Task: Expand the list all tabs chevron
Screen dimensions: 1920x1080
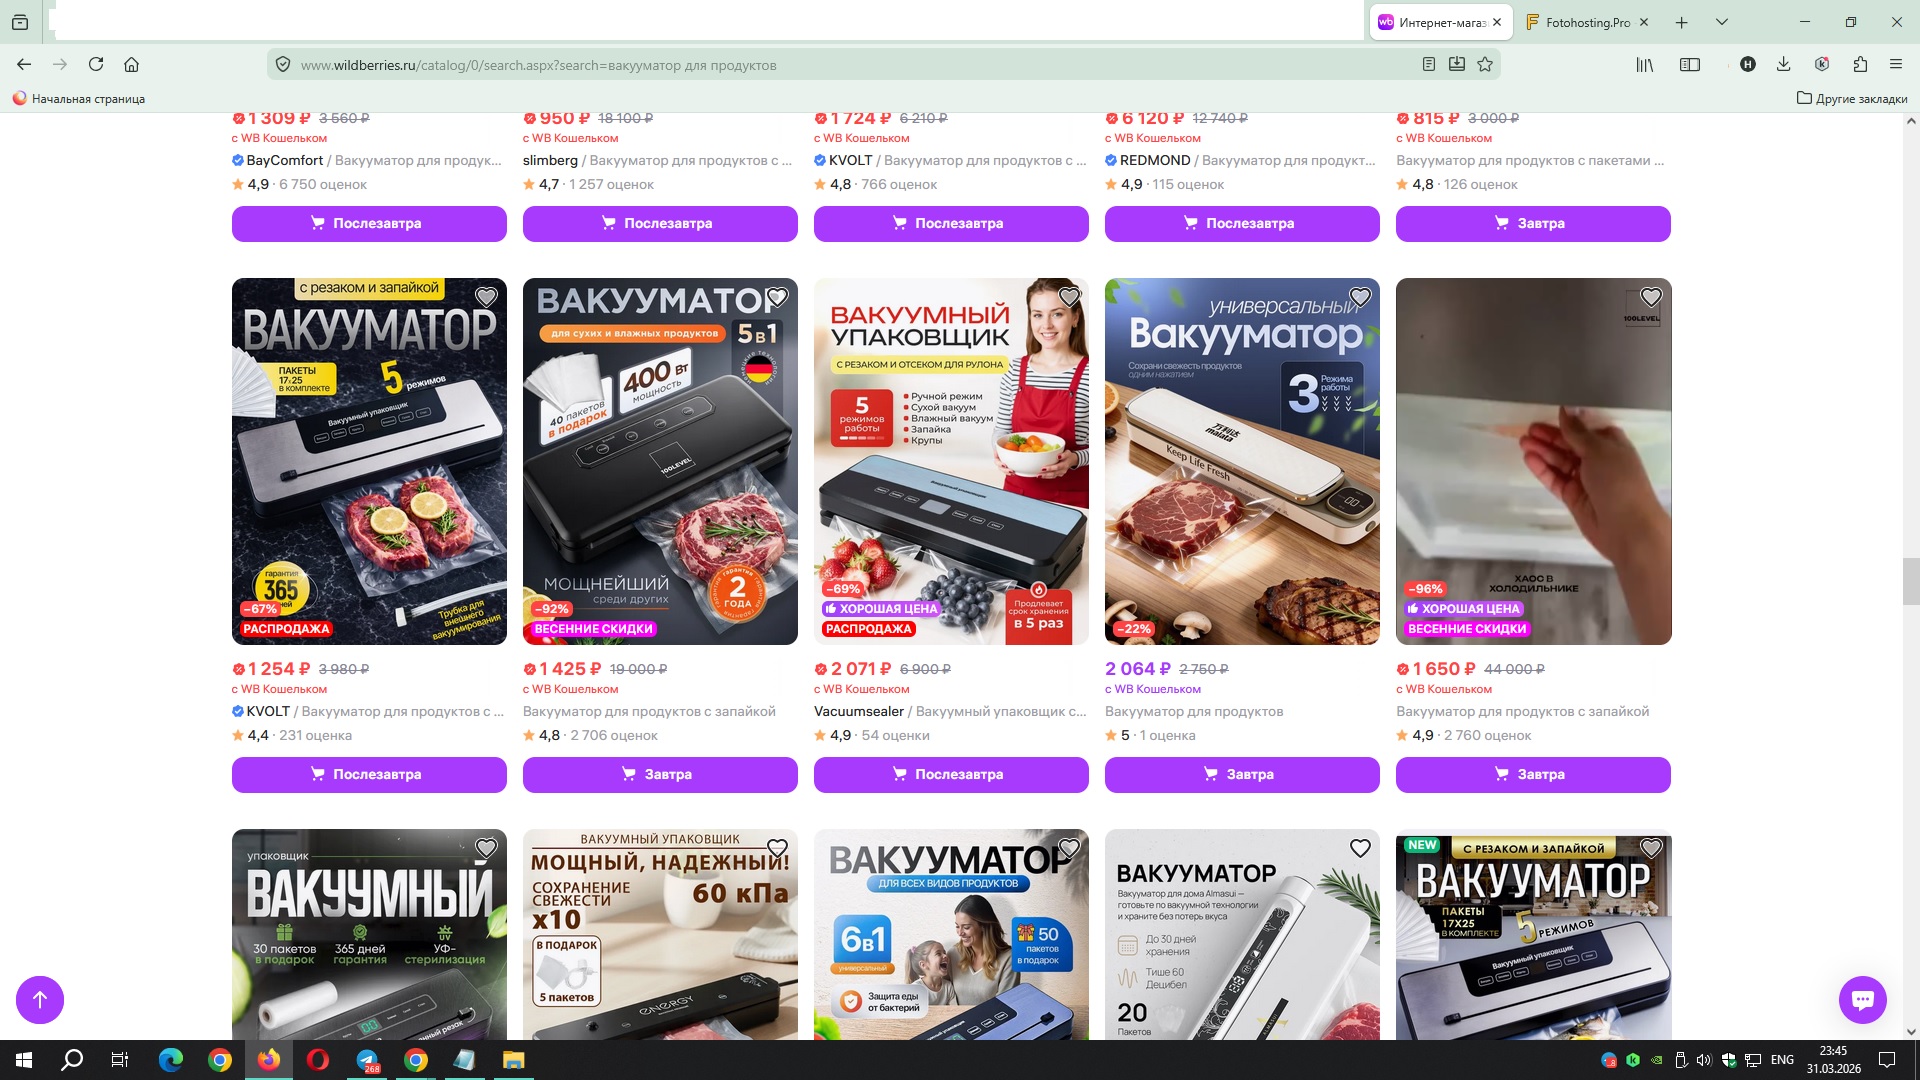Action: click(x=1722, y=22)
